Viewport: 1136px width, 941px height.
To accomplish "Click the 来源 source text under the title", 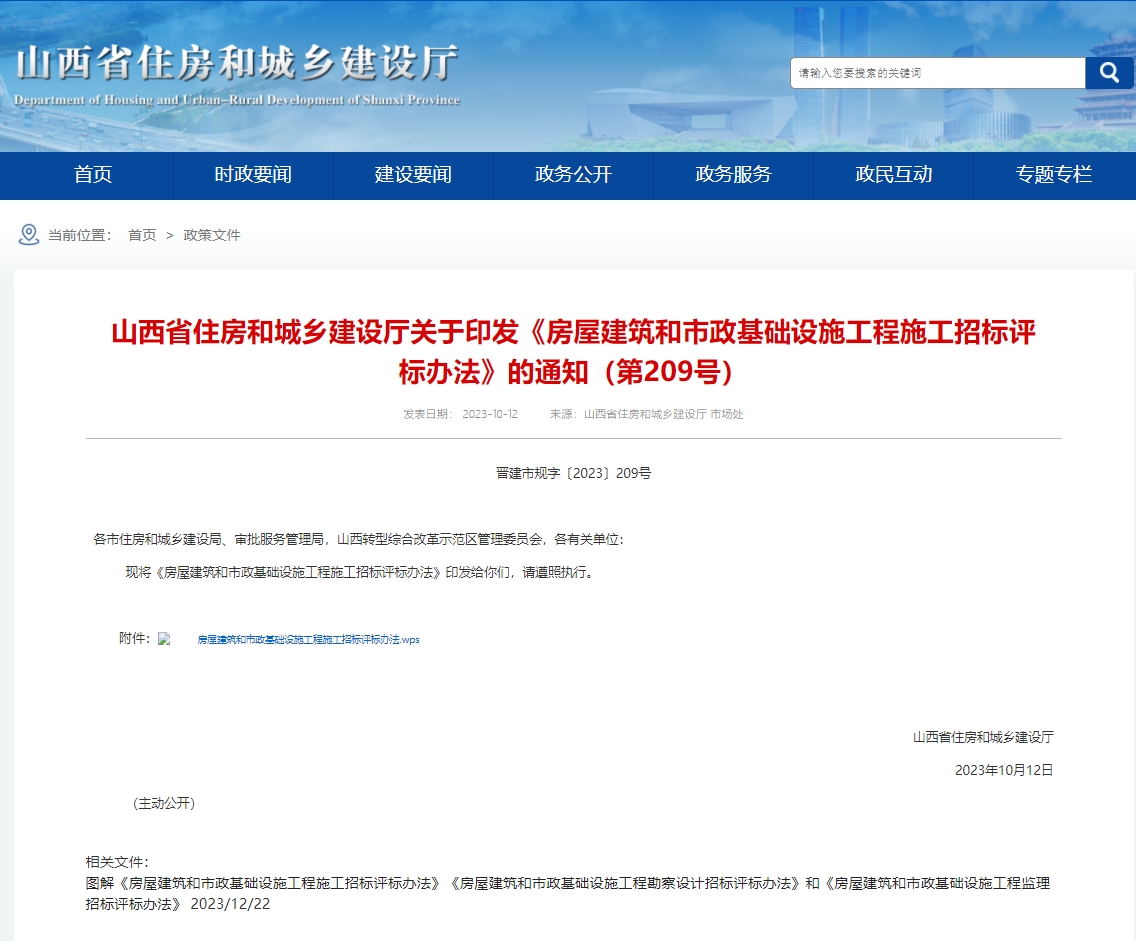I will coord(646,414).
